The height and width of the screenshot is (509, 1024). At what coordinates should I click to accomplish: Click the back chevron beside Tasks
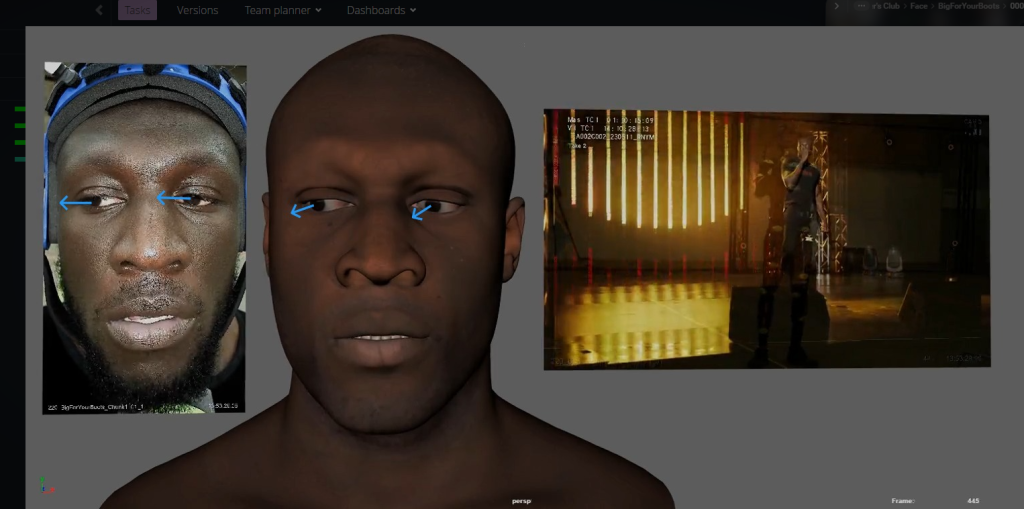tap(99, 10)
